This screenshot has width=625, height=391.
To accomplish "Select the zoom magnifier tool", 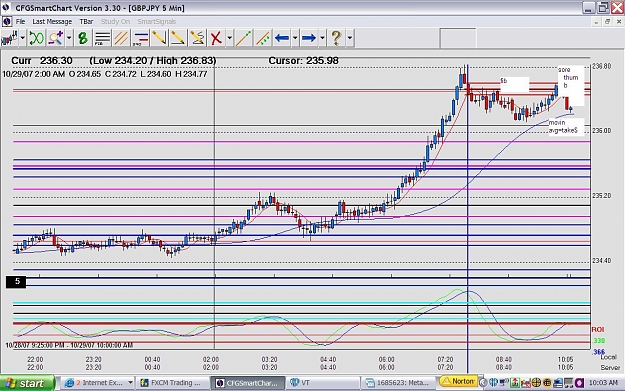I will coord(55,38).
